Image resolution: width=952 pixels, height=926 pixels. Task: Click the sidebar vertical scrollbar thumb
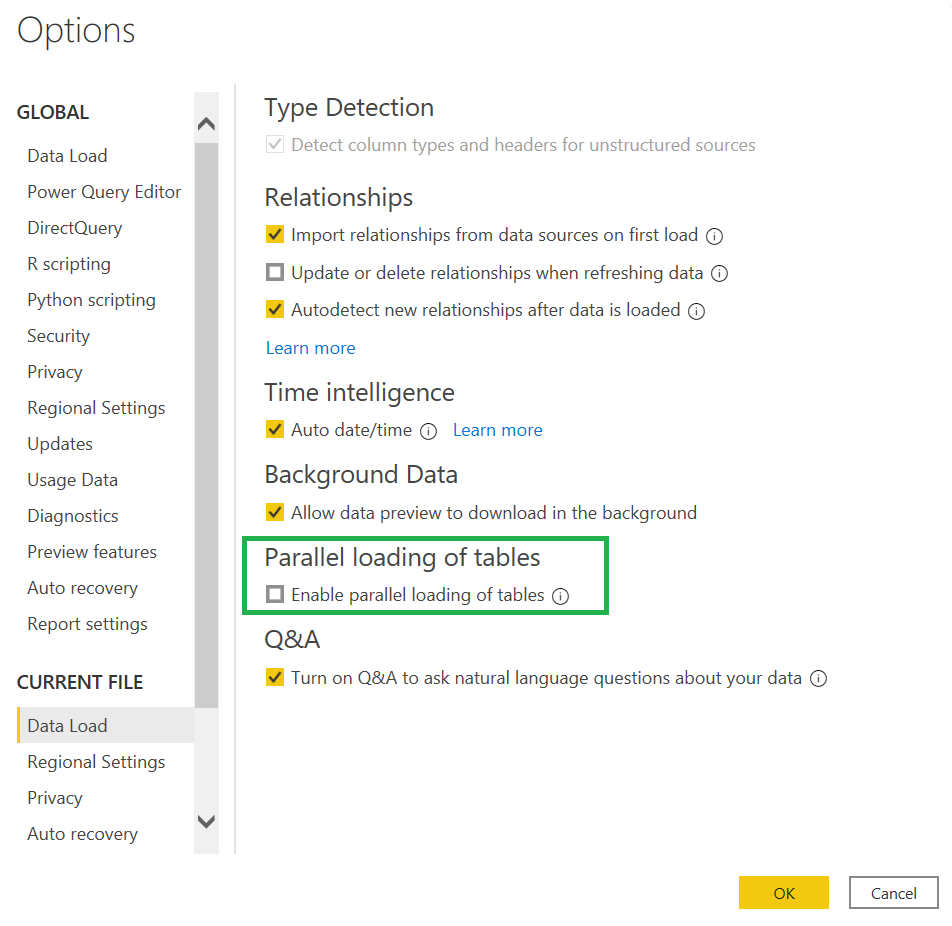[x=206, y=425]
